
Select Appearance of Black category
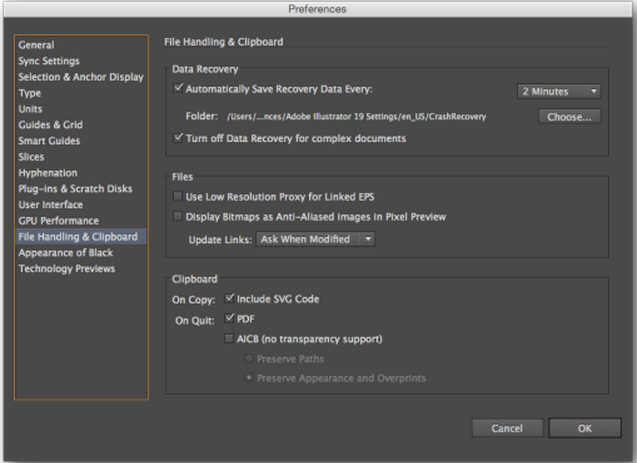click(x=66, y=253)
